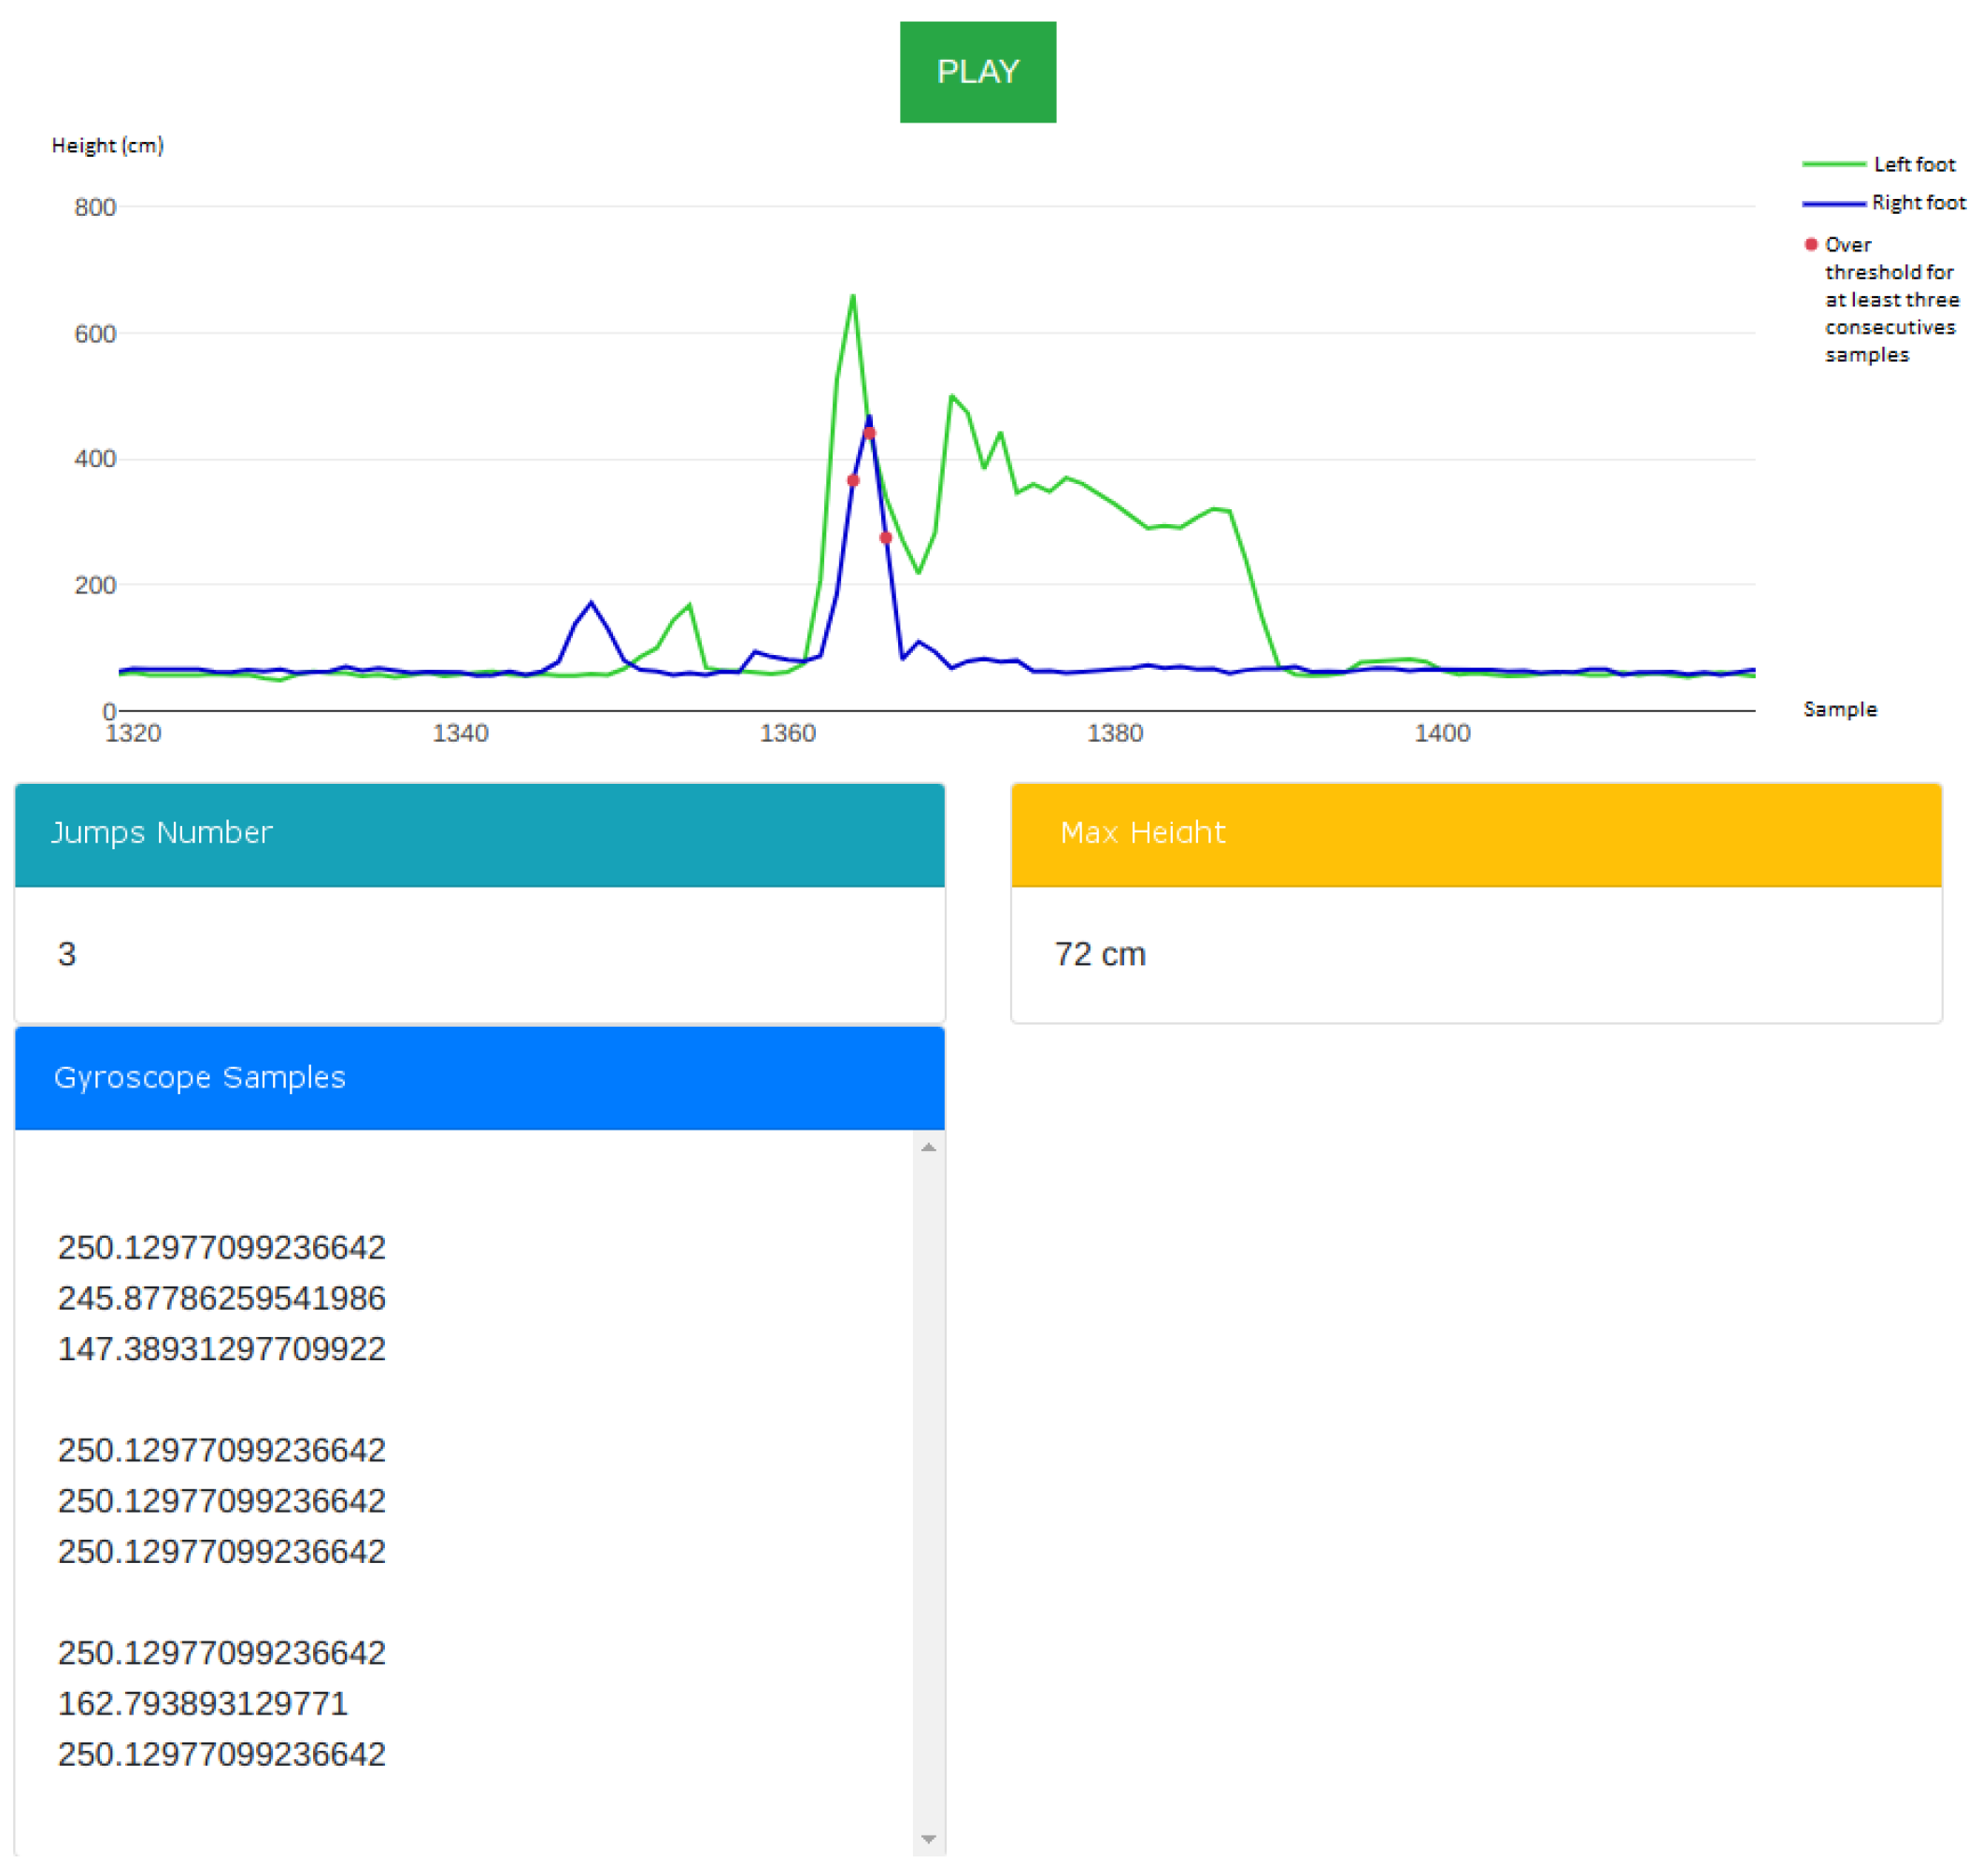Click the jumps count value 3
Viewport: 1983px width, 1876px height.
(x=67, y=954)
